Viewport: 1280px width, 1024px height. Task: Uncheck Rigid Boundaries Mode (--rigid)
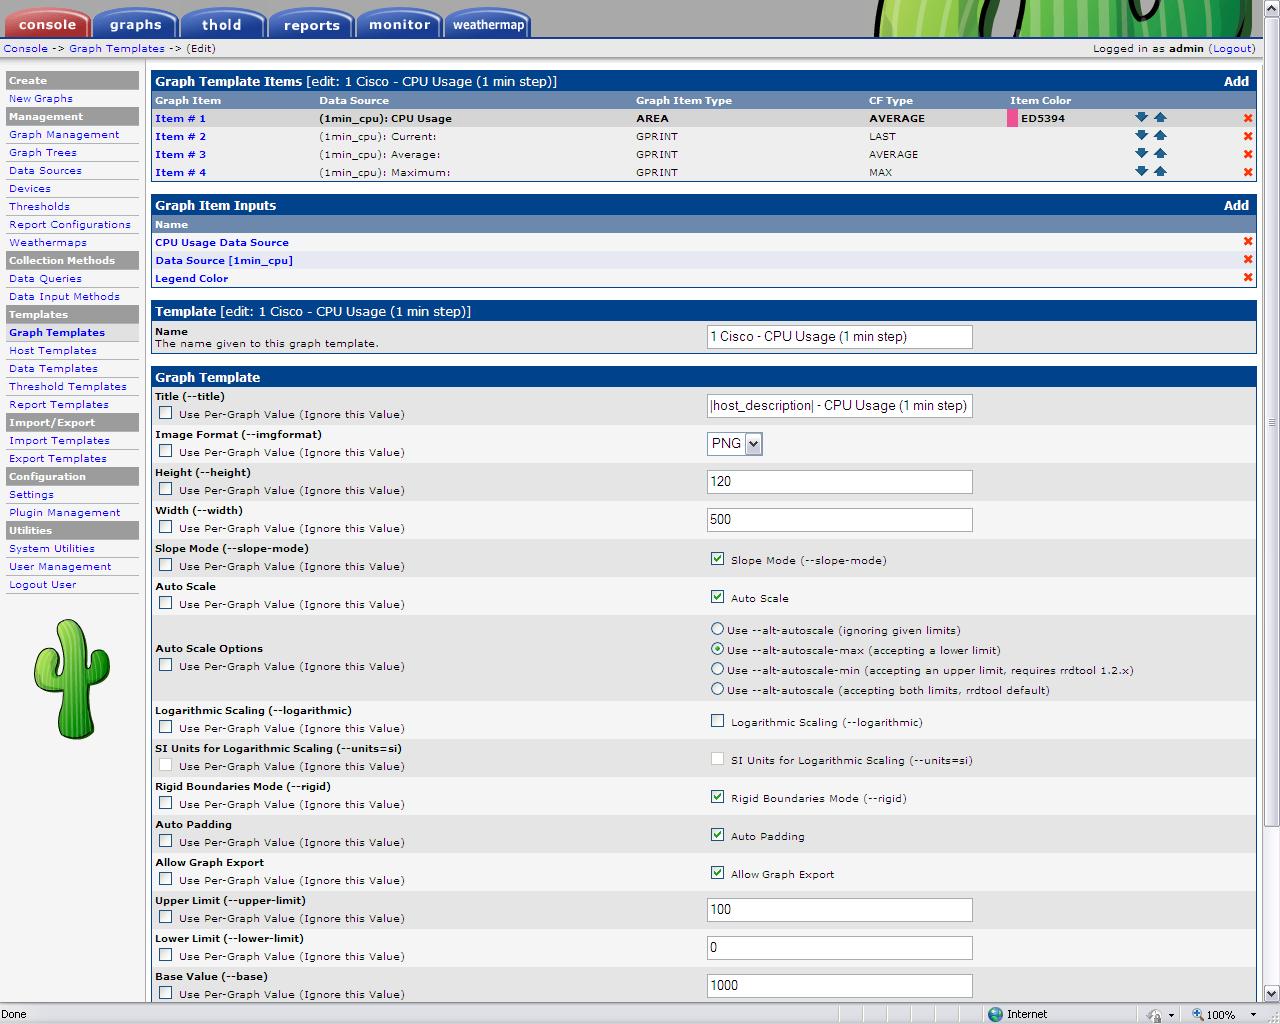(717, 797)
